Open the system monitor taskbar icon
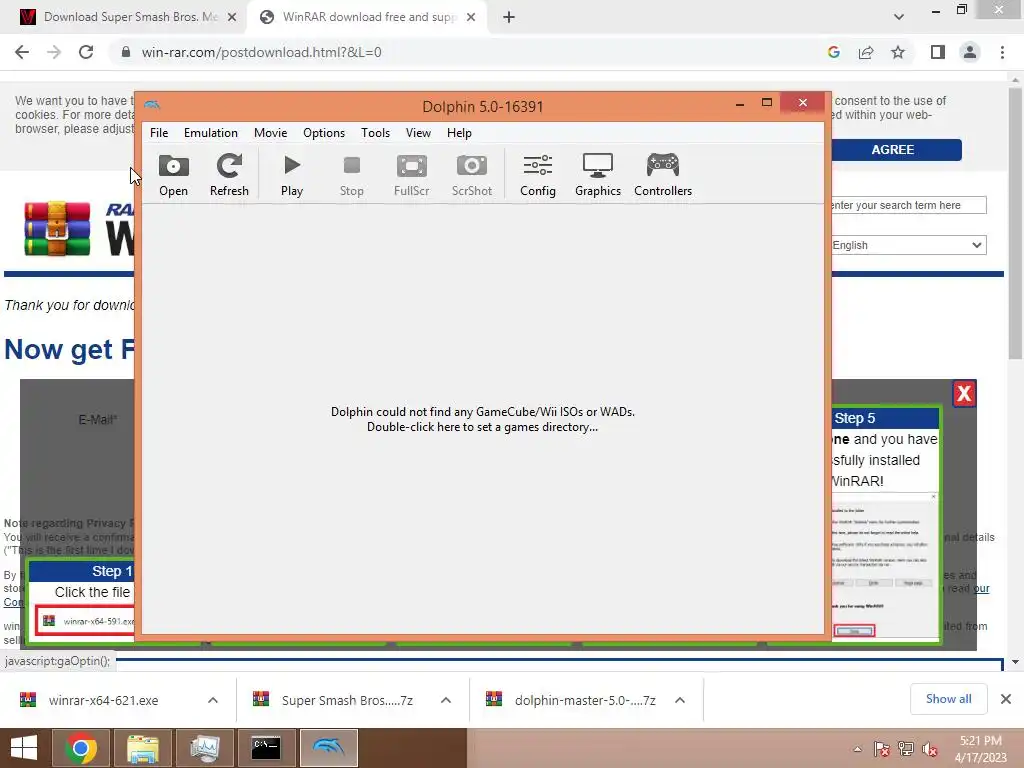 (204, 748)
